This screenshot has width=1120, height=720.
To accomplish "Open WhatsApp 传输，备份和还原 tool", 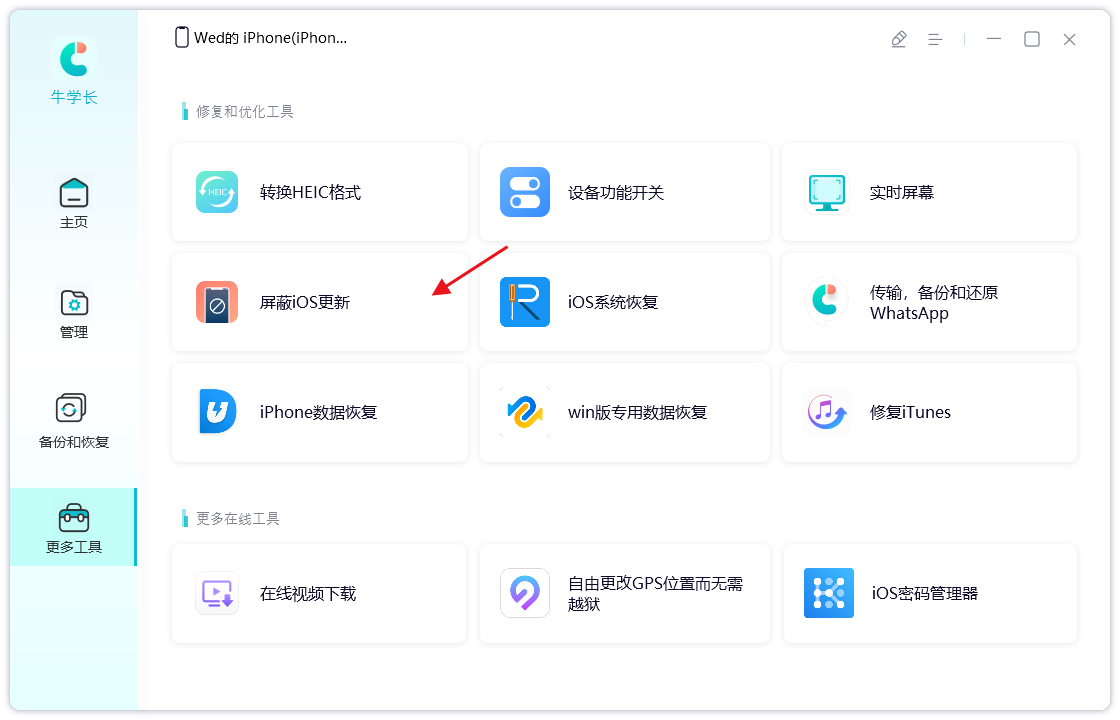I will 929,302.
